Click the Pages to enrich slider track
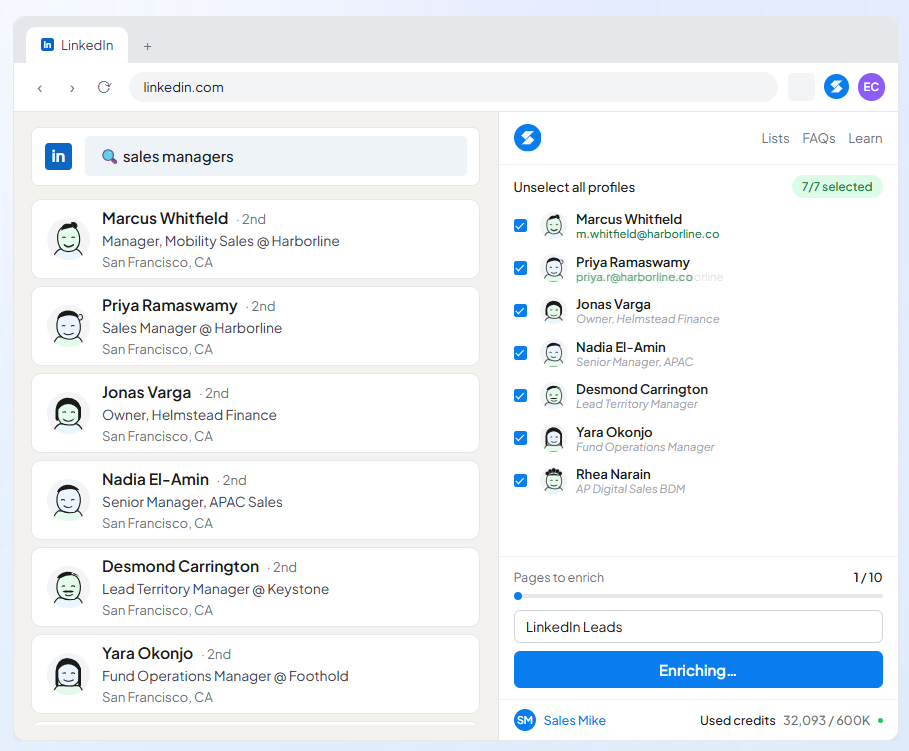The height and width of the screenshot is (751, 909). (698, 596)
